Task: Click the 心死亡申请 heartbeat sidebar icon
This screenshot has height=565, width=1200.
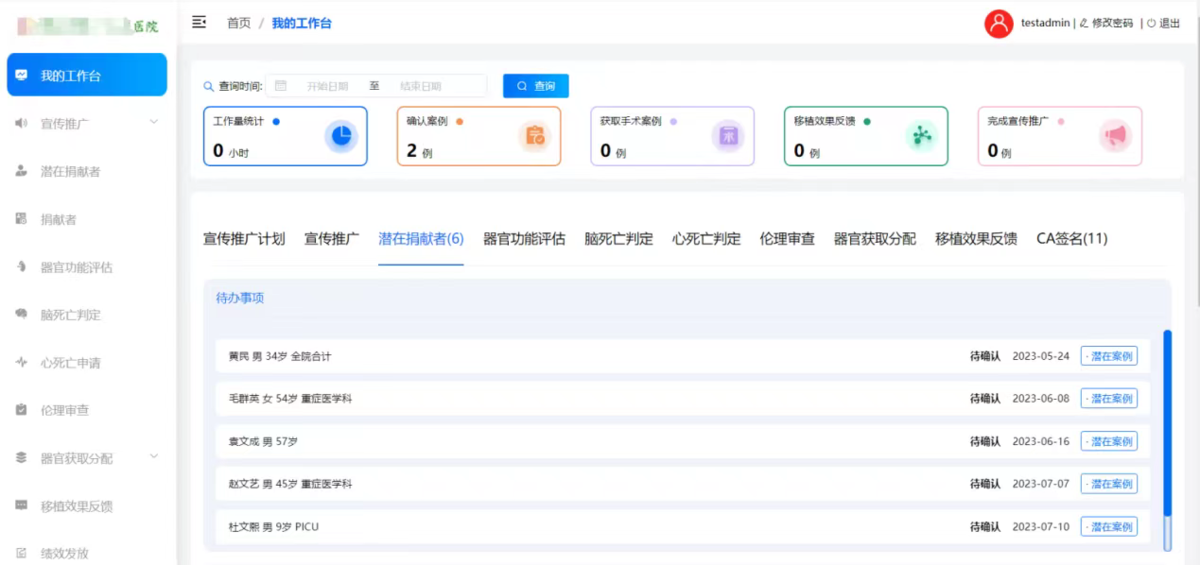Action: pos(21,362)
